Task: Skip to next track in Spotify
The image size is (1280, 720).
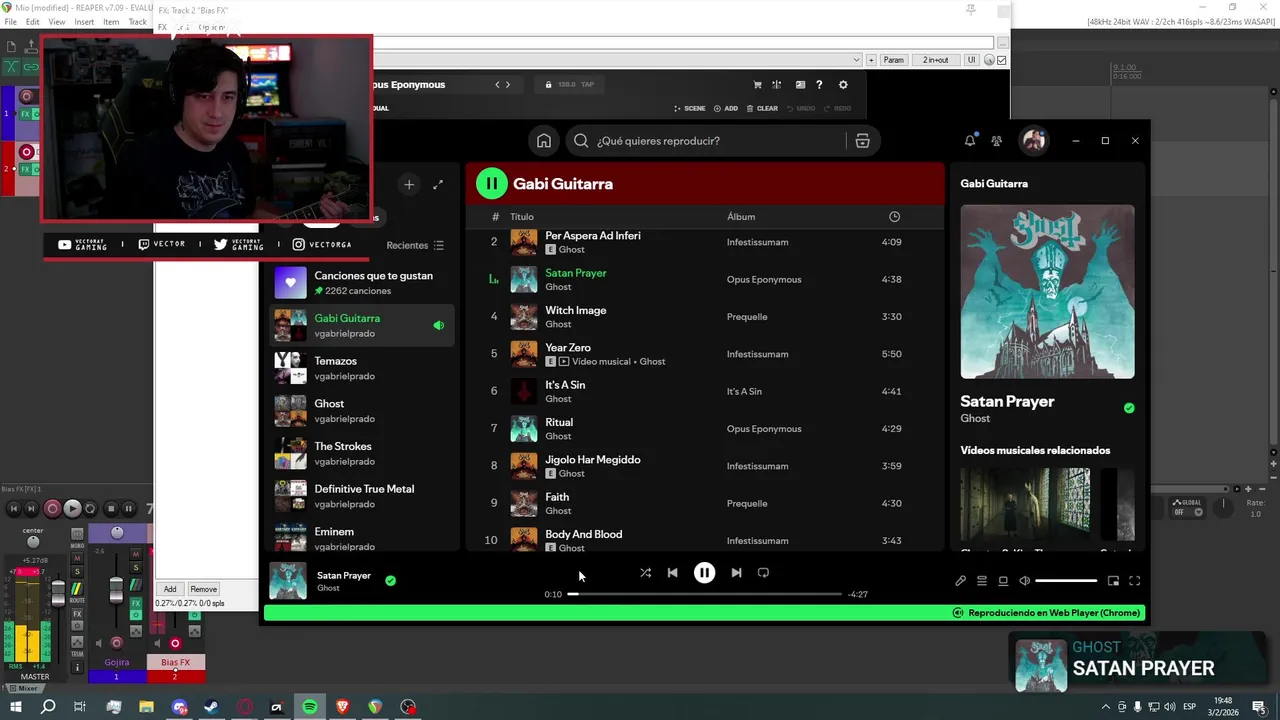Action: 736,573
